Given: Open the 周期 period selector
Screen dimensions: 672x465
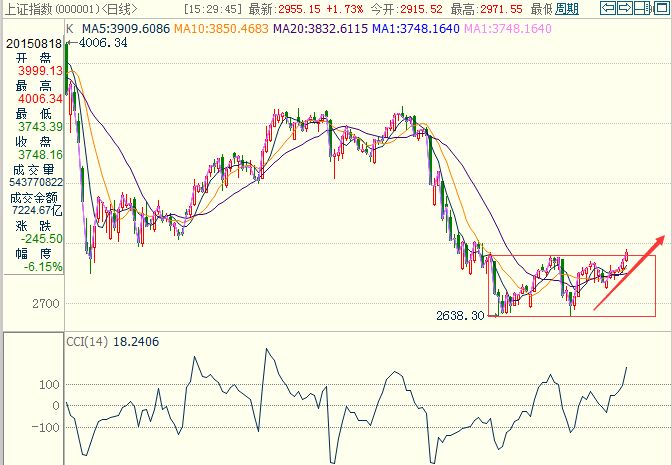Looking at the screenshot, I should 566,9.
